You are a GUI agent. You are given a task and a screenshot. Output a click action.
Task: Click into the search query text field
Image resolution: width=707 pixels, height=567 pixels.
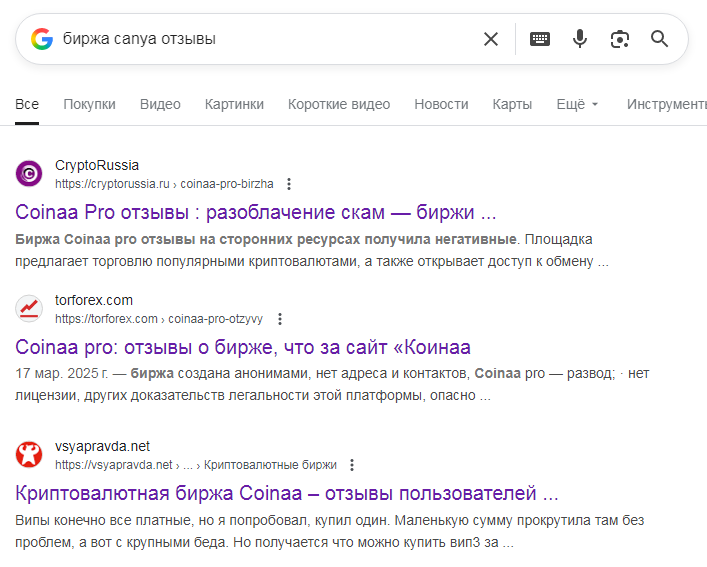tap(260, 39)
